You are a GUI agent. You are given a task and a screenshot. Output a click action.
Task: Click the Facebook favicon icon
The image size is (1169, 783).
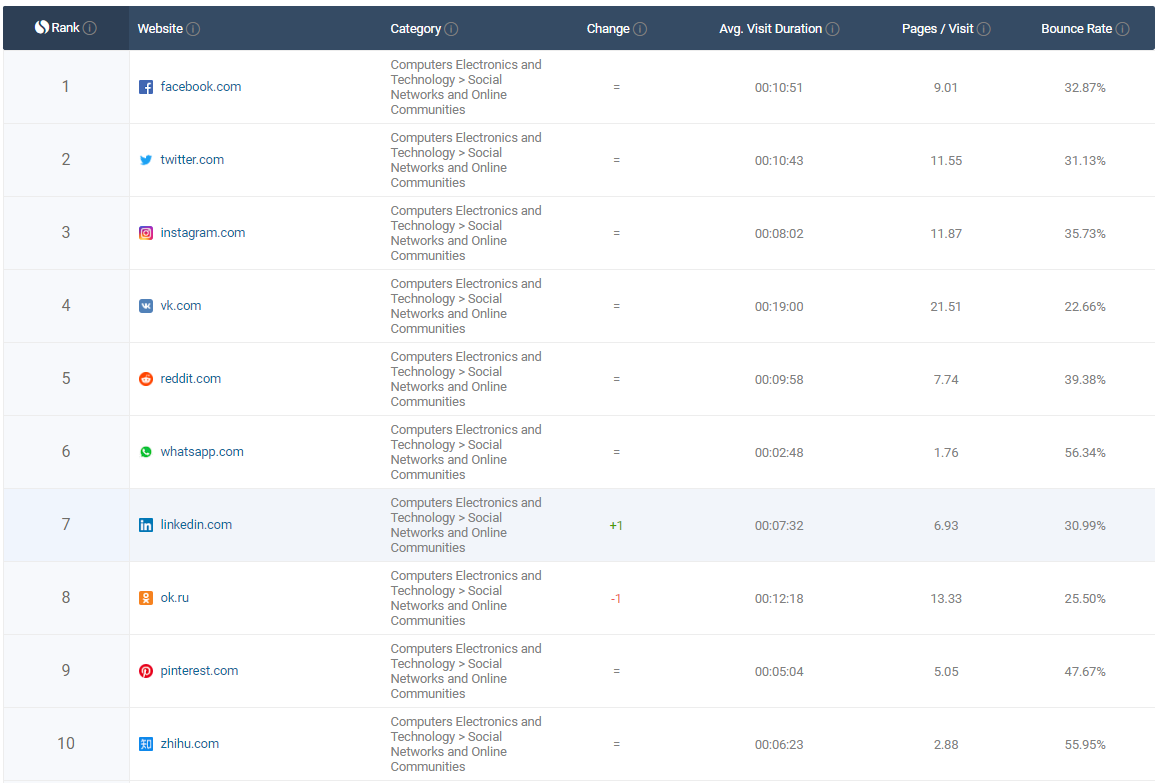pos(146,87)
